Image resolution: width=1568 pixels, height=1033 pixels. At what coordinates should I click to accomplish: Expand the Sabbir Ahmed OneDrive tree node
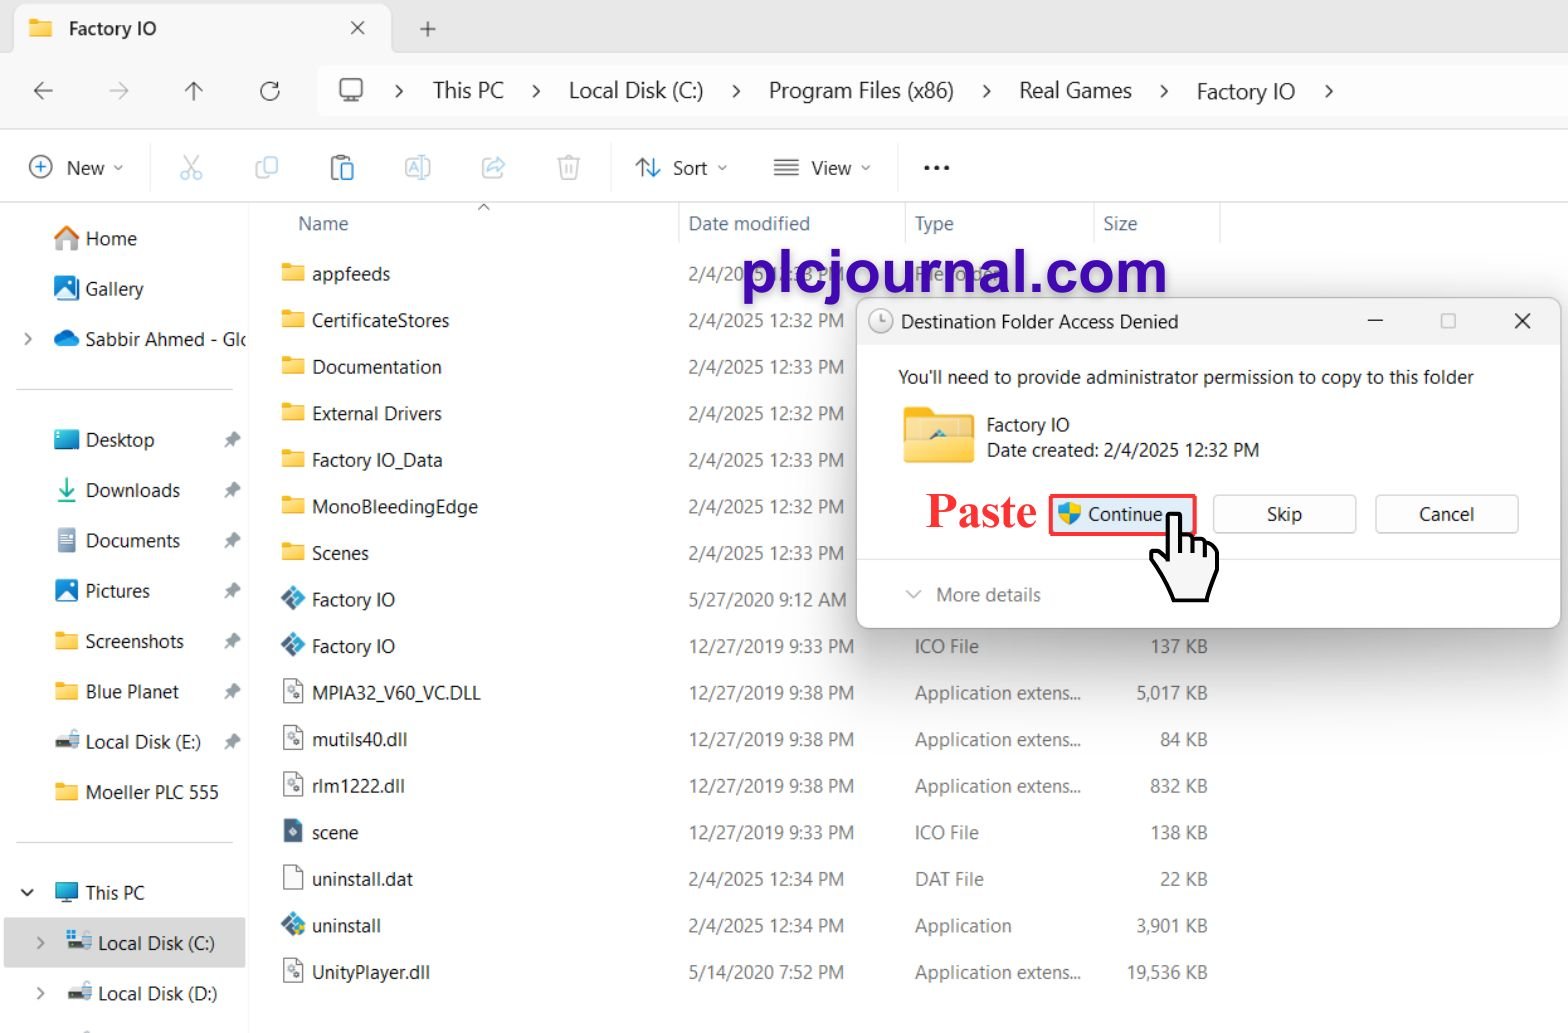[x=28, y=339]
